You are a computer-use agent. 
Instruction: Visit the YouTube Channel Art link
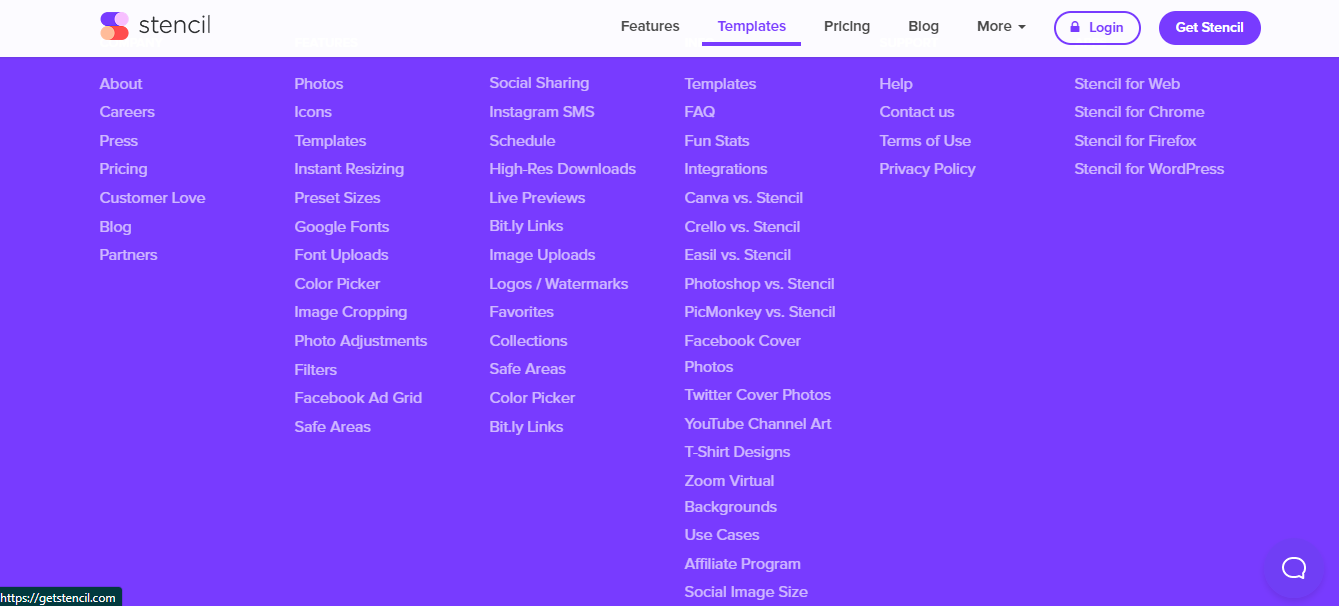(757, 424)
